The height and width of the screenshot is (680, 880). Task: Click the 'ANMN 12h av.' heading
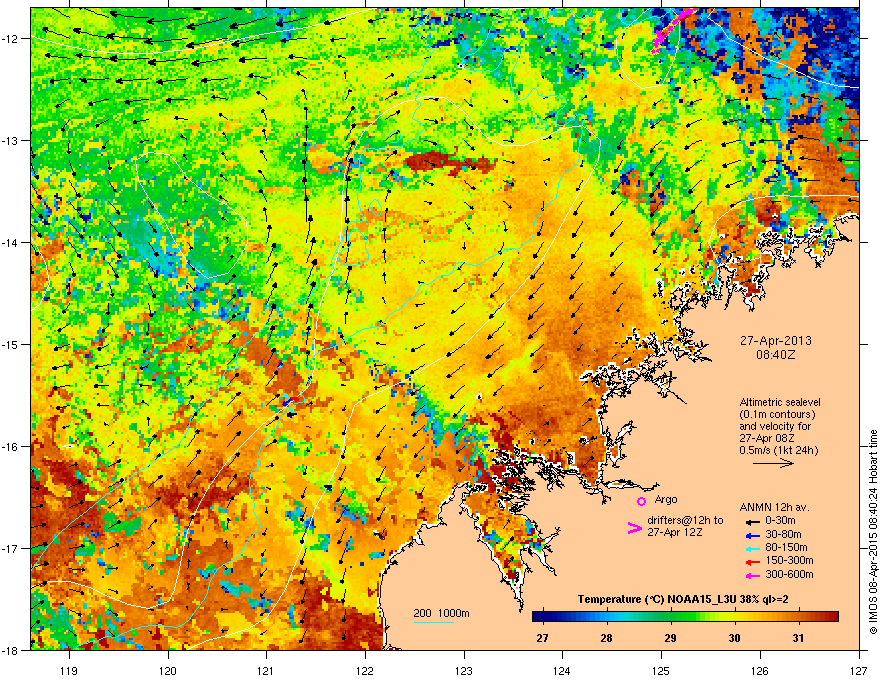click(774, 507)
